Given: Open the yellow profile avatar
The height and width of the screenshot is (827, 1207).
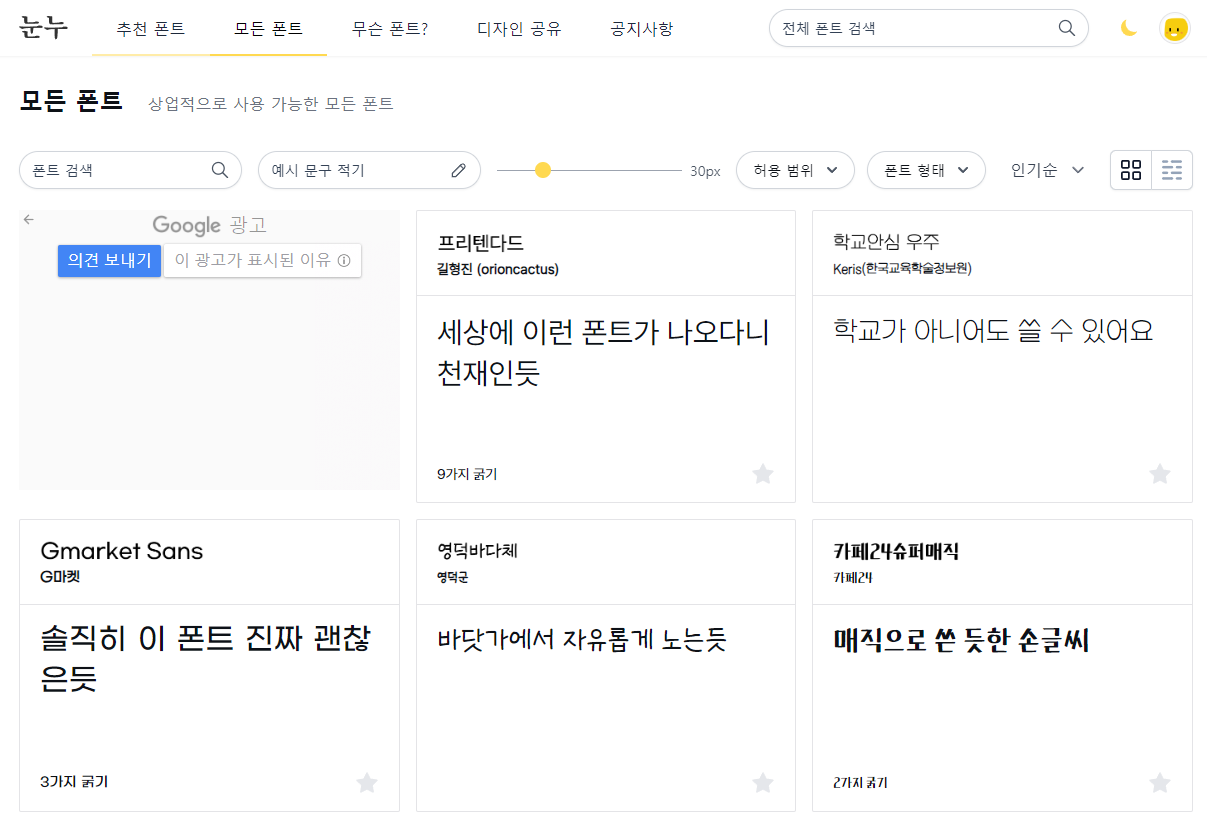Looking at the screenshot, I should [1175, 28].
